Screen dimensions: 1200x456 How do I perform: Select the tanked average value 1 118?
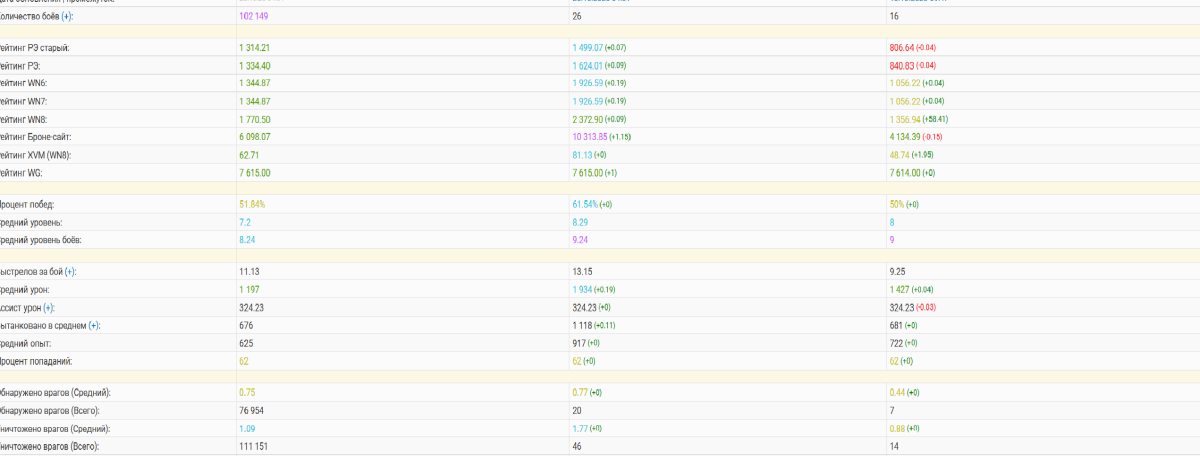[x=582, y=326]
